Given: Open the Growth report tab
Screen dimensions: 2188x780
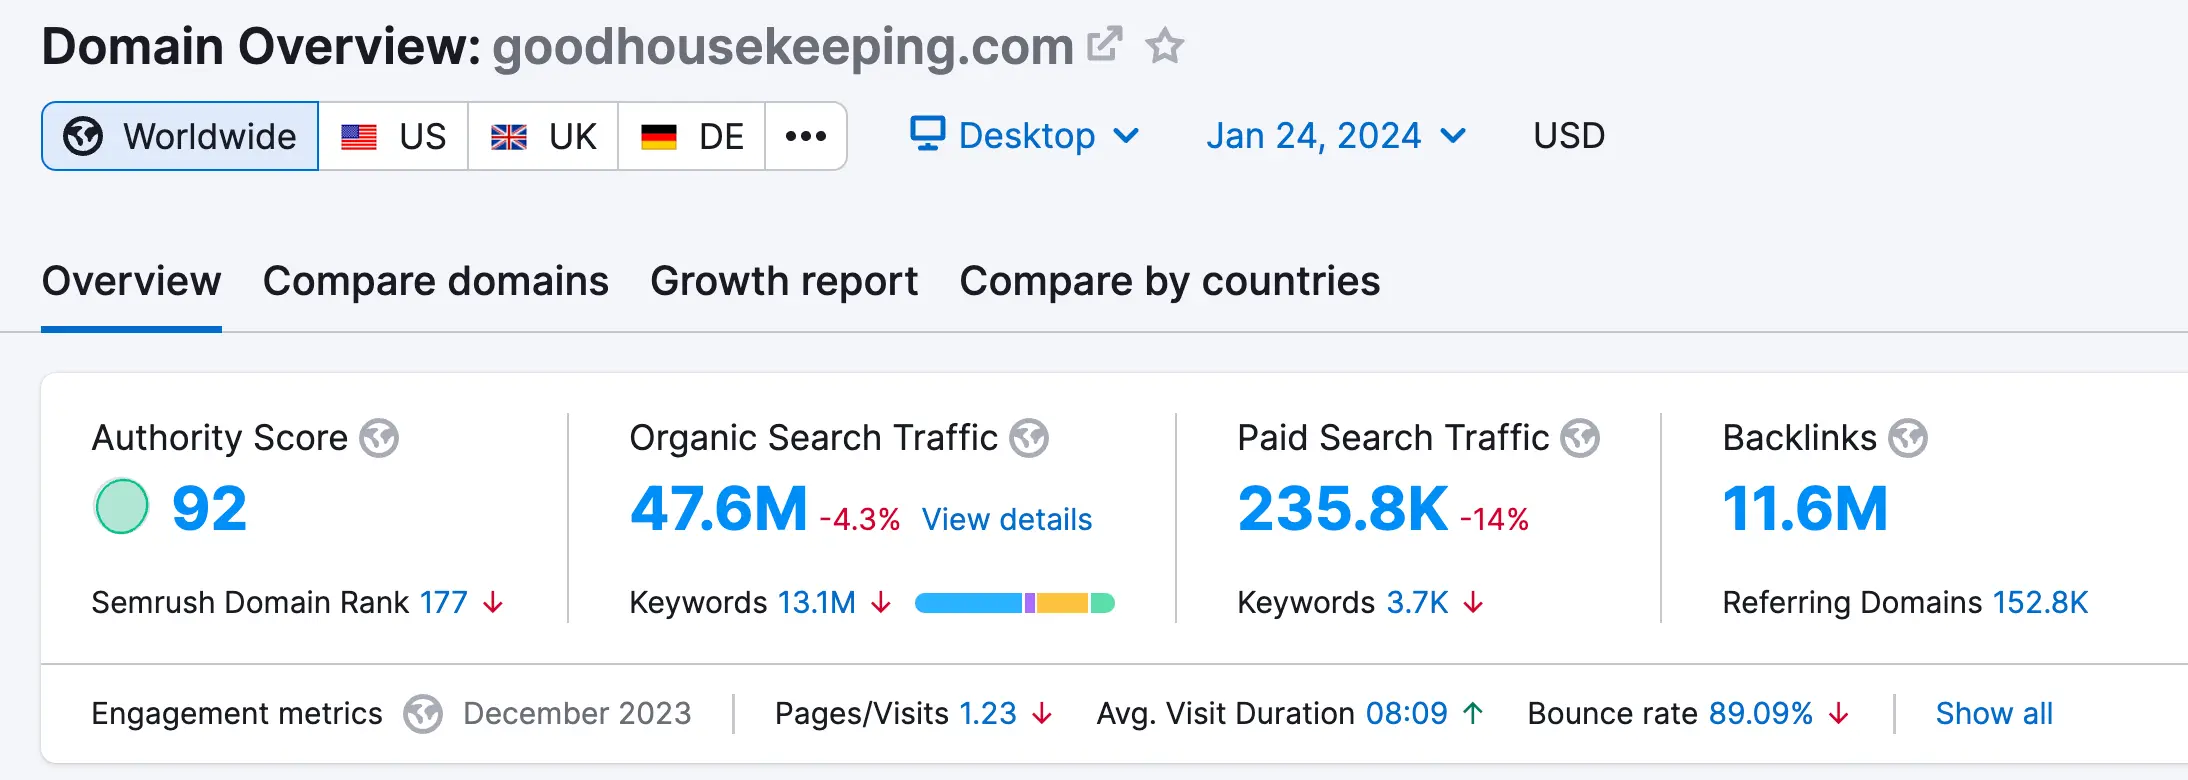Looking at the screenshot, I should [x=784, y=281].
